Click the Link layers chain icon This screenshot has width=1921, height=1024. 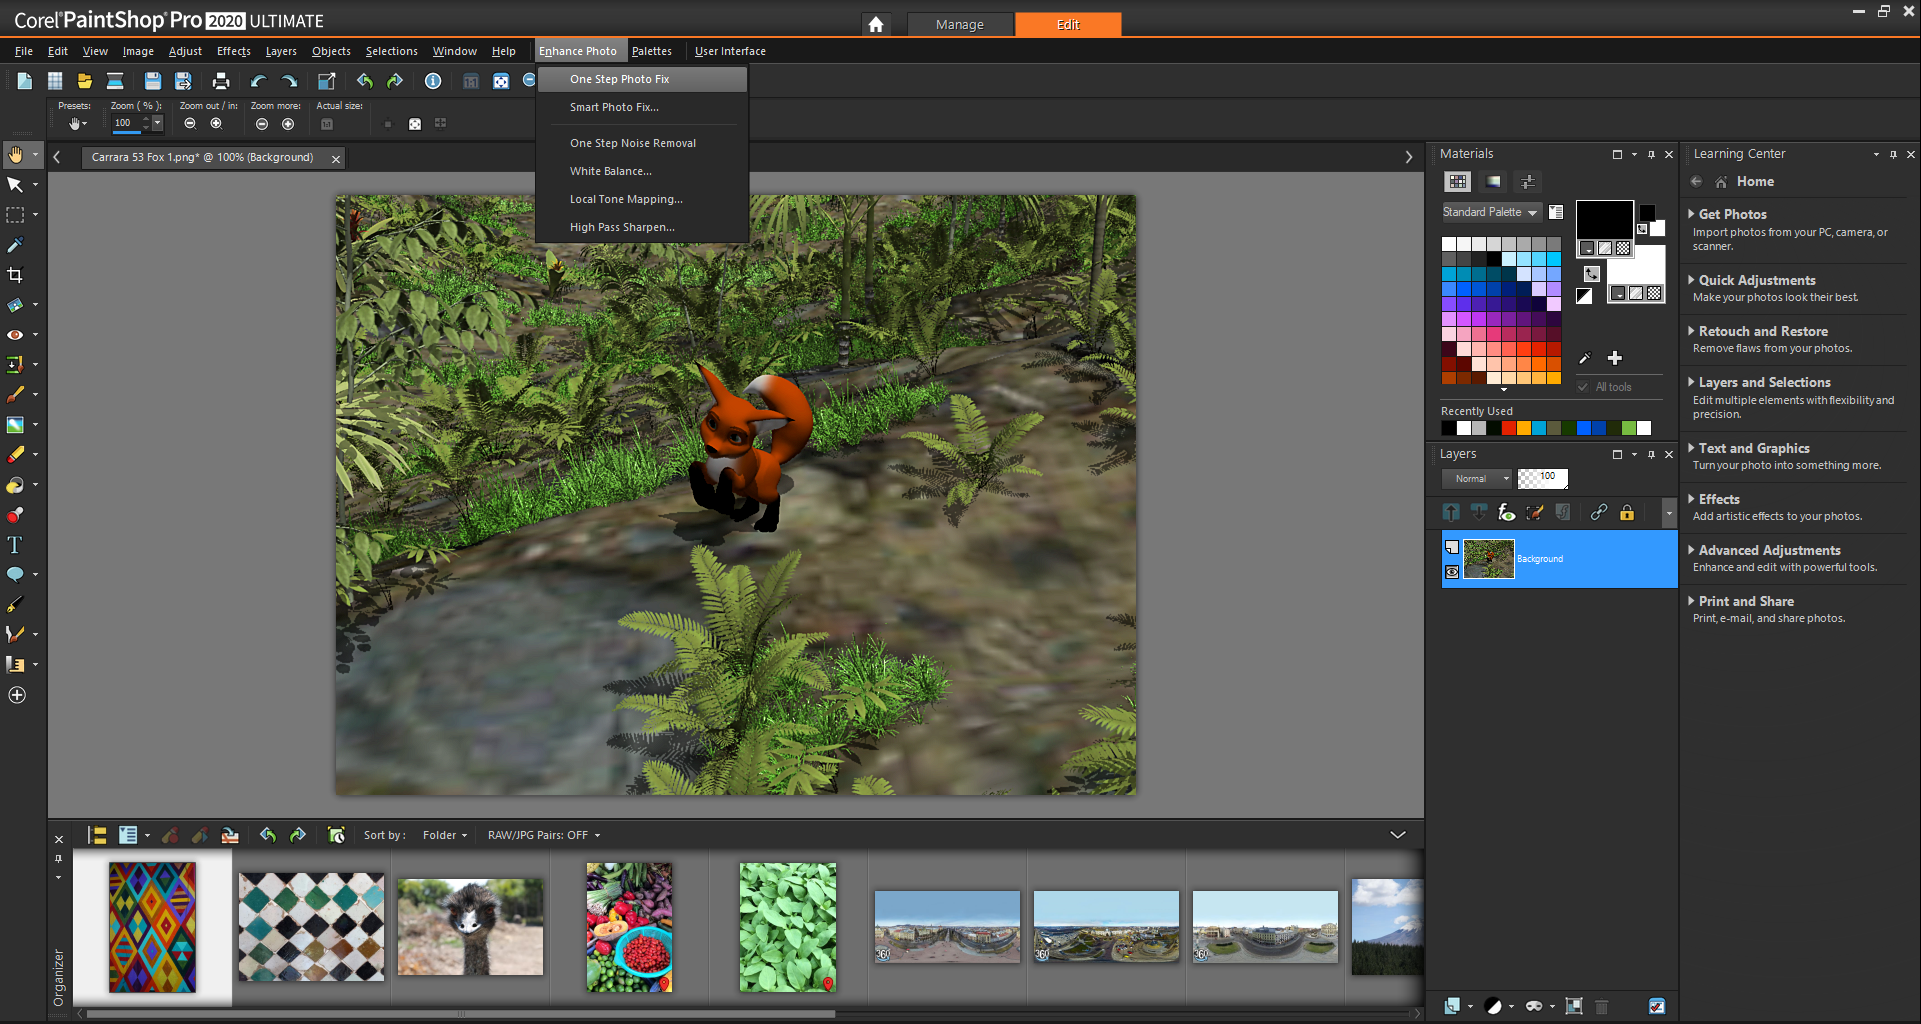pyautogui.click(x=1598, y=512)
